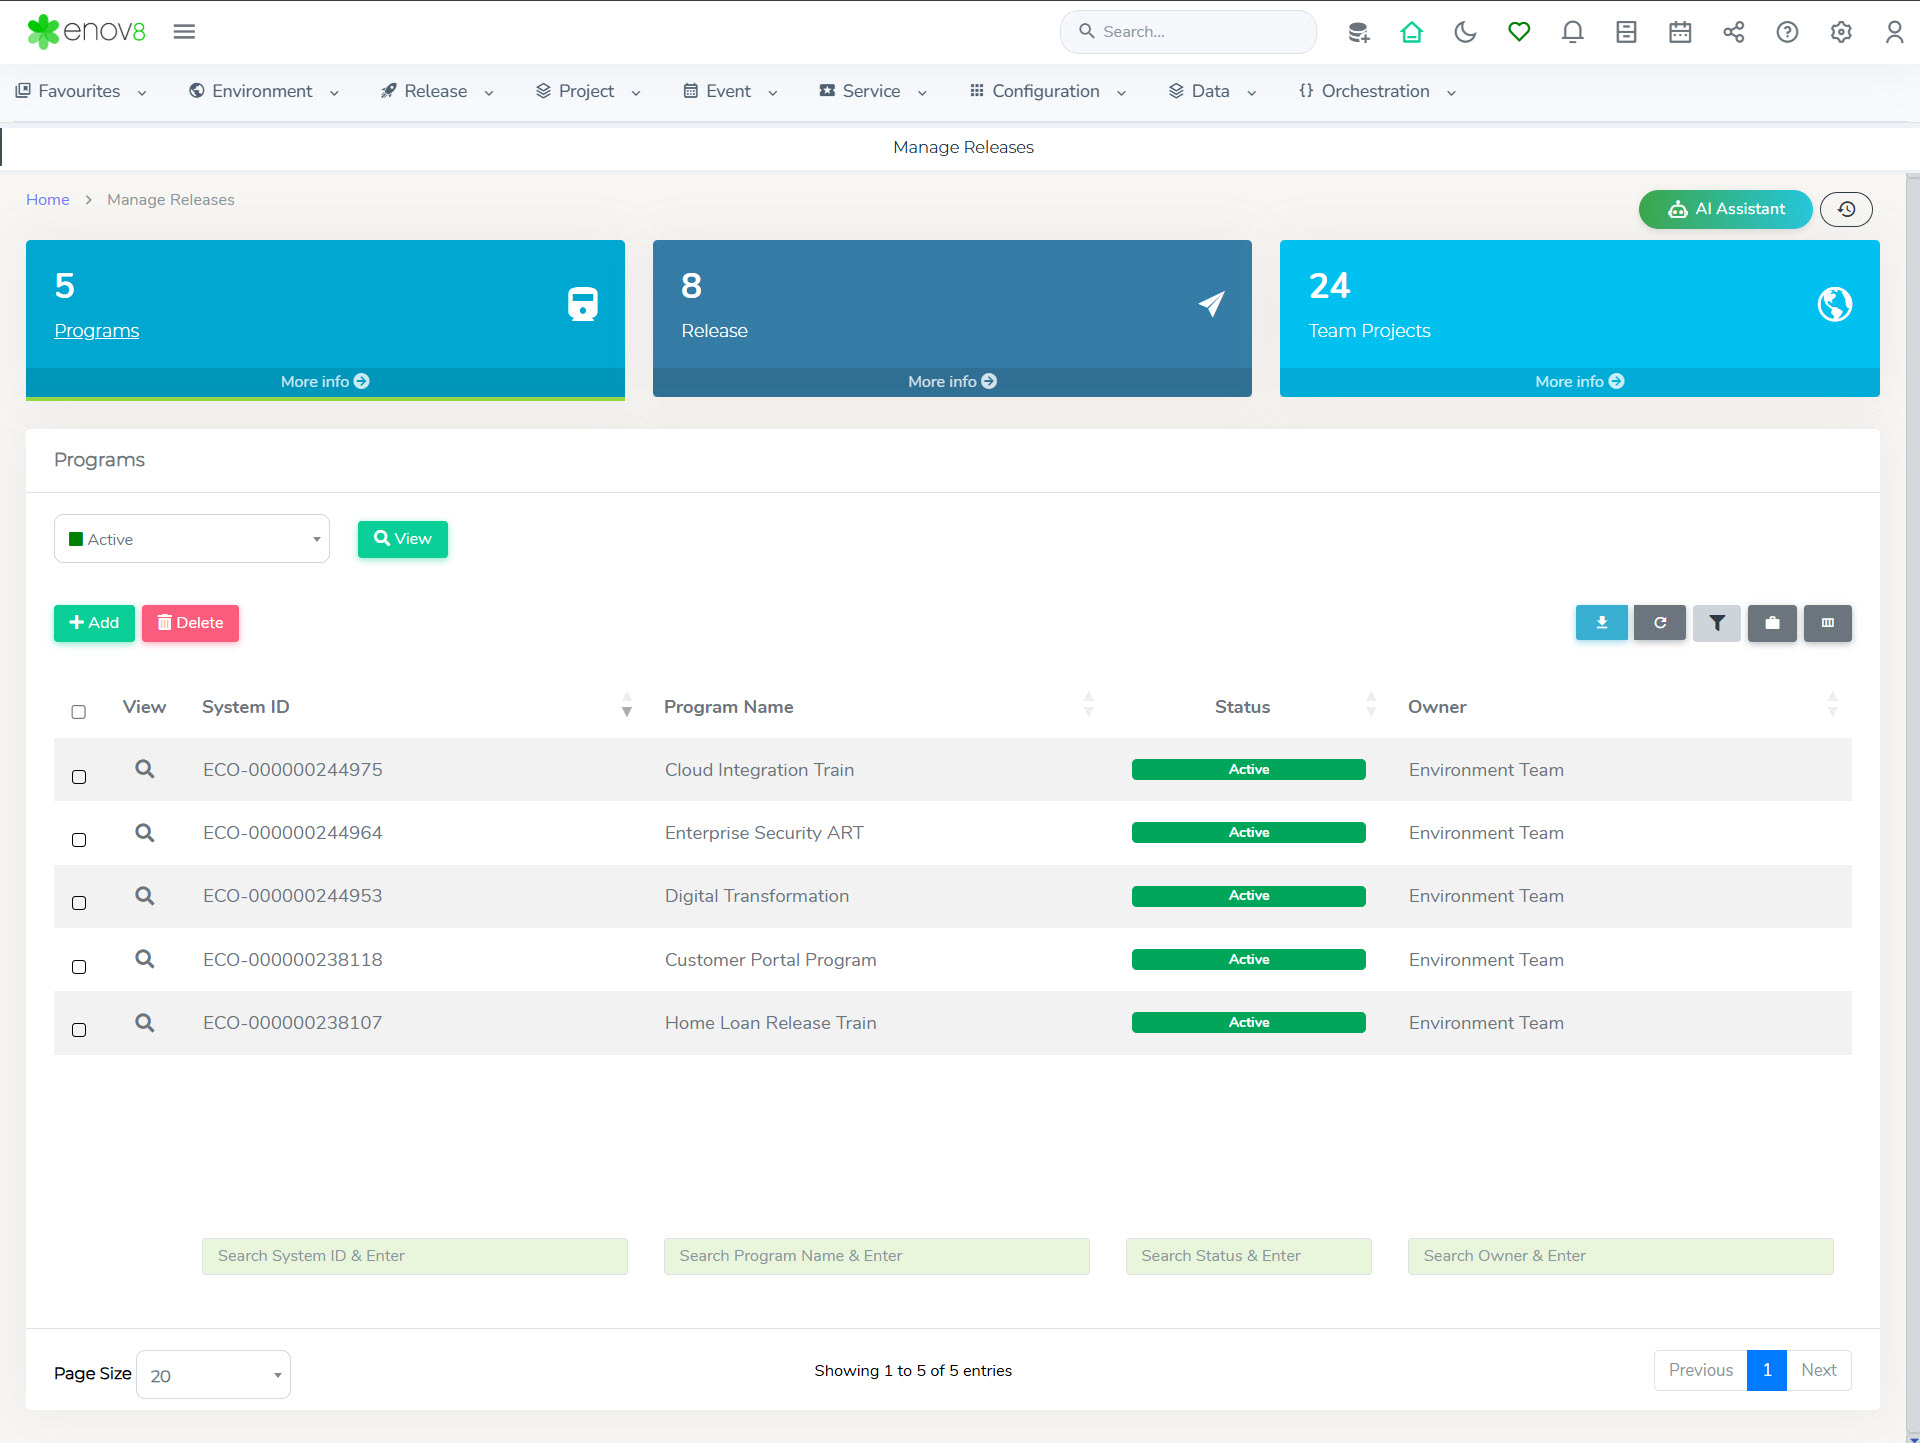Click the calendar icon in header

click(x=1680, y=32)
